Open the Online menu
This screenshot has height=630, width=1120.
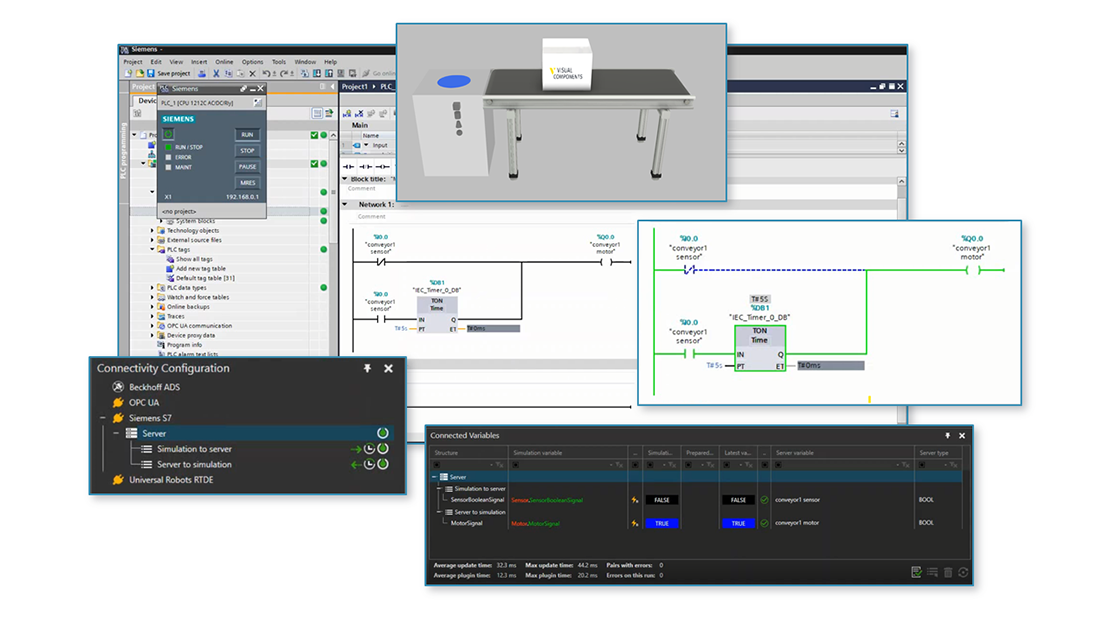224,62
